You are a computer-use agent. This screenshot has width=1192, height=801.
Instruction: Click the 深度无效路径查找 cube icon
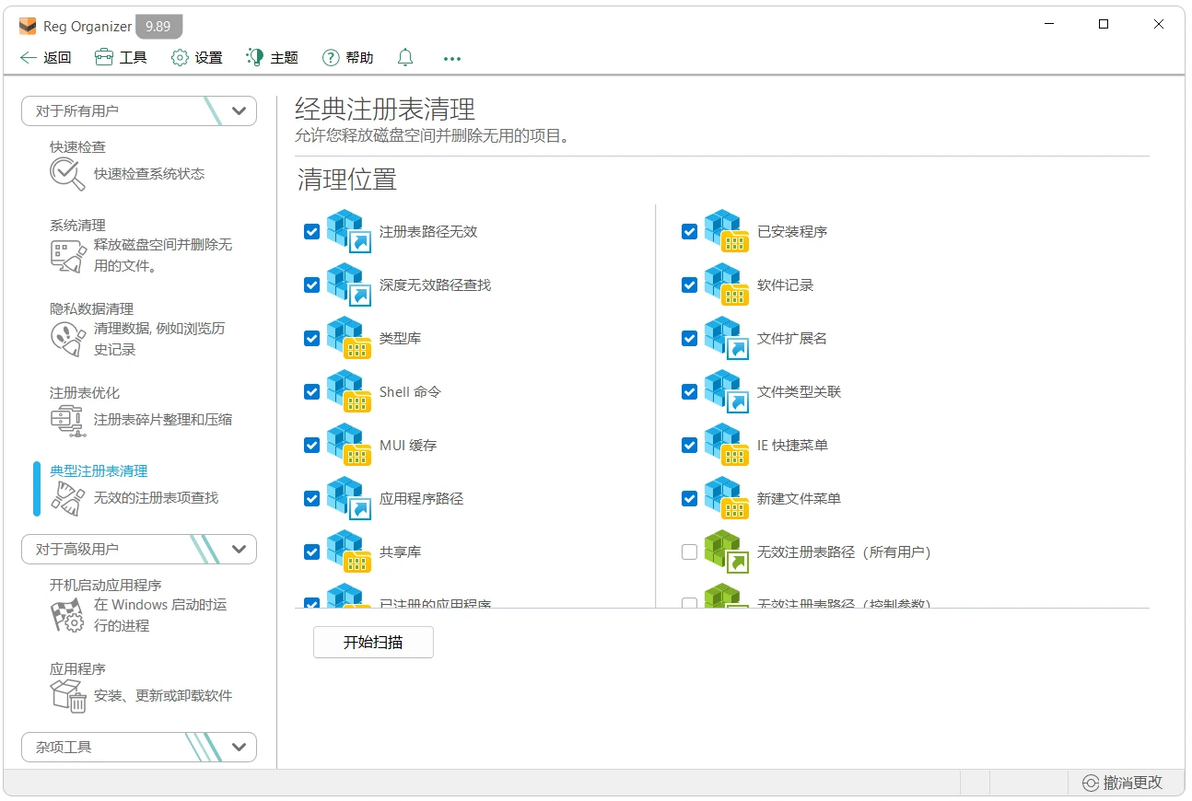tap(349, 284)
